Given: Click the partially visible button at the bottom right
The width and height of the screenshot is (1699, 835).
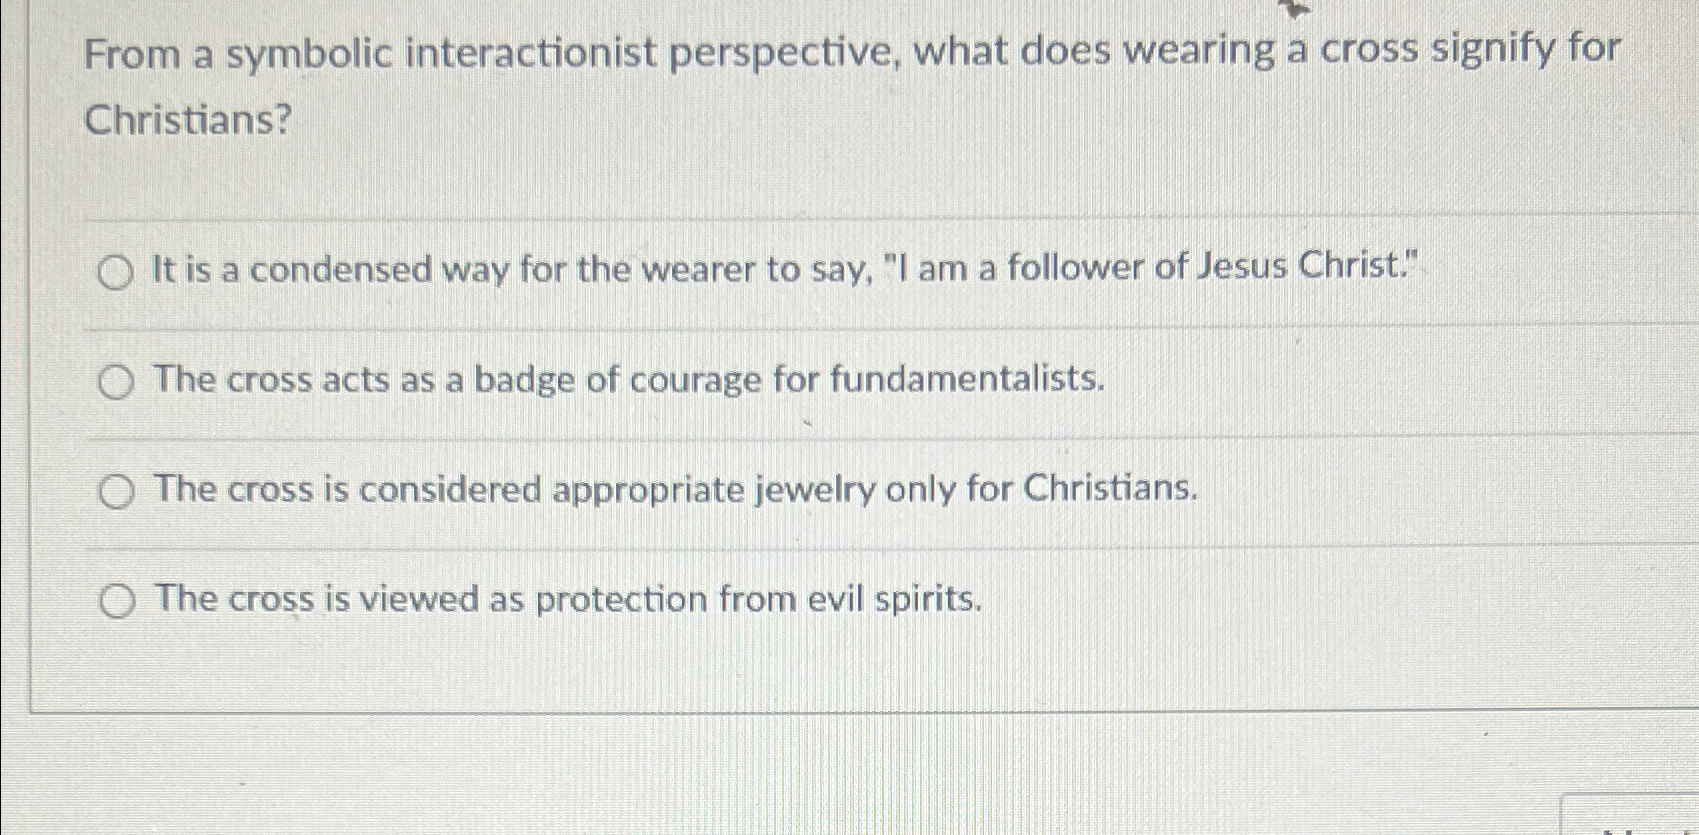Looking at the screenshot, I should pos(1628,815).
